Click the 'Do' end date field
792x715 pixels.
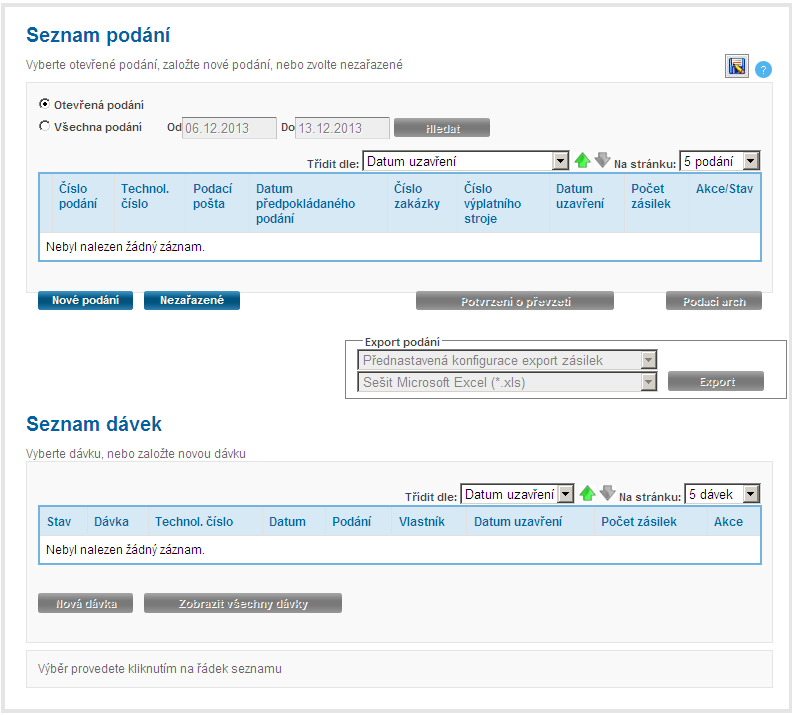click(342, 128)
